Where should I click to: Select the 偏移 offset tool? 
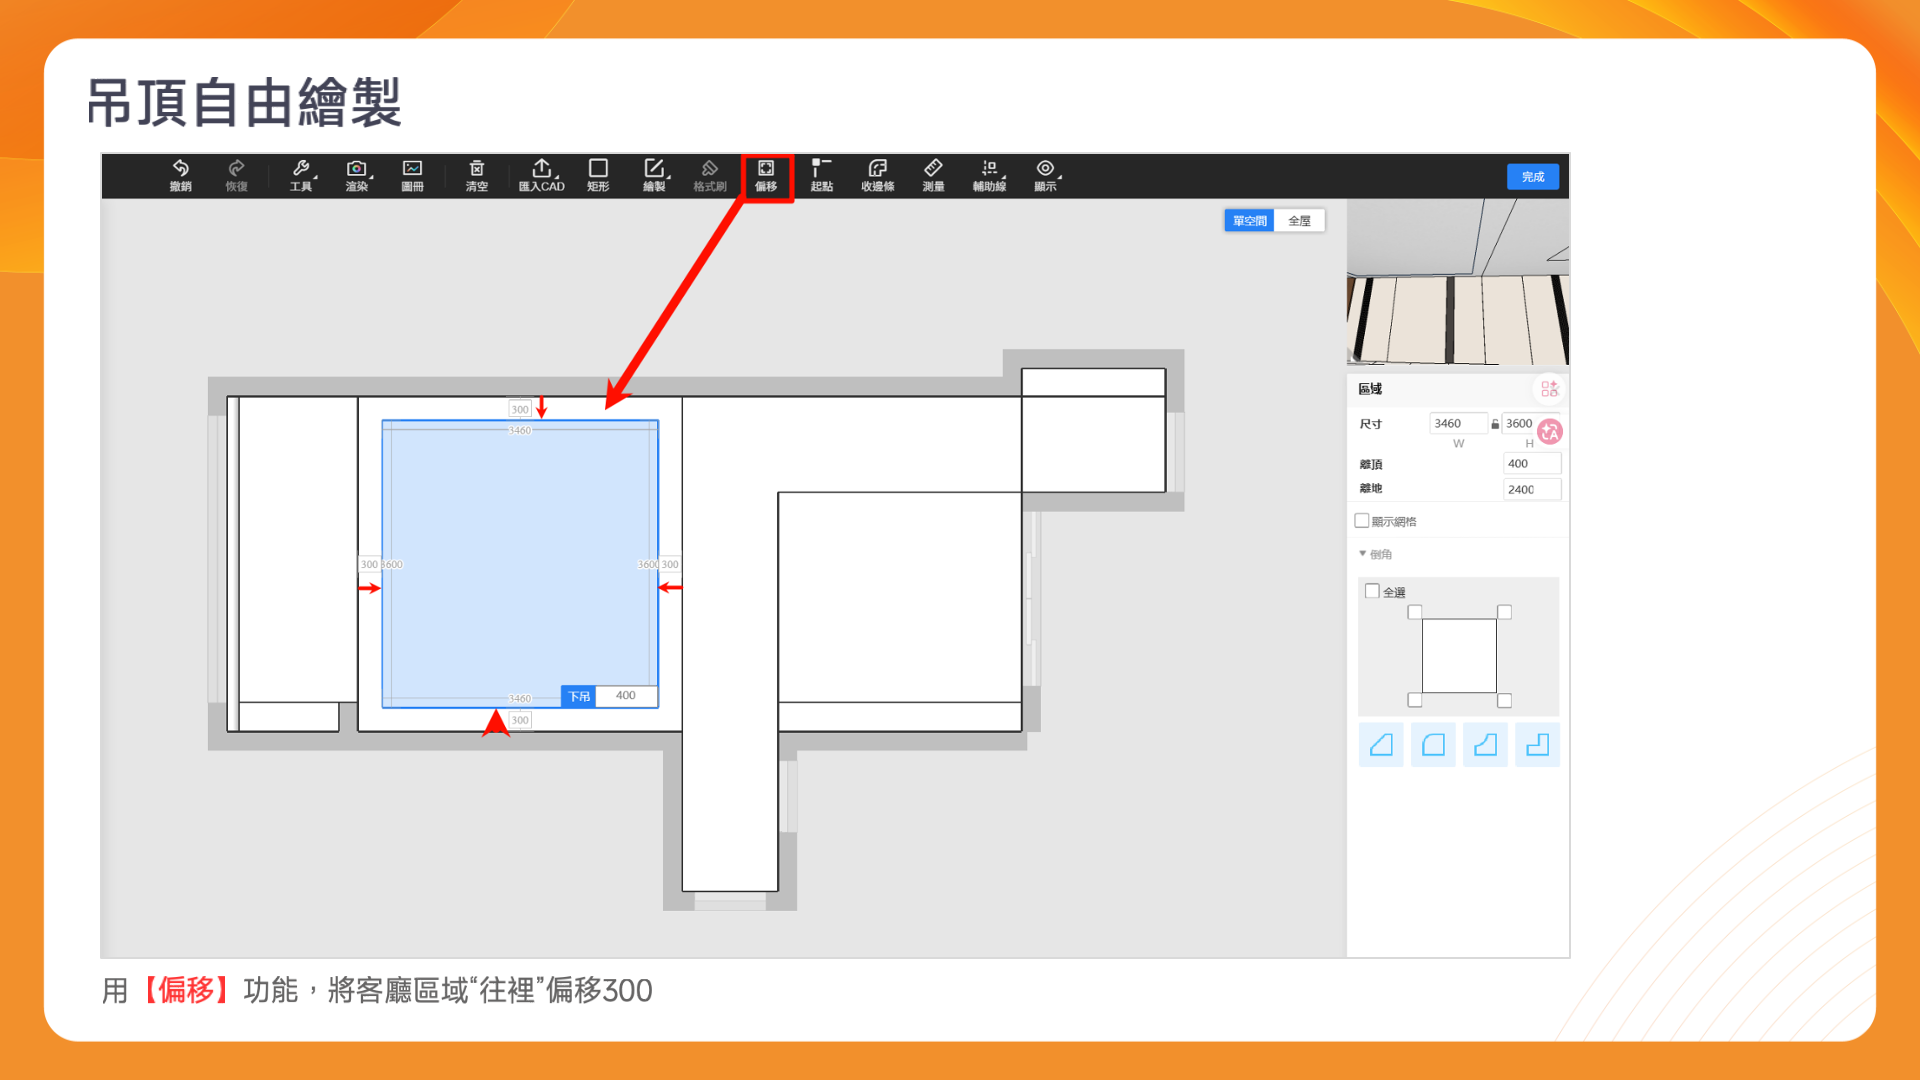[766, 175]
